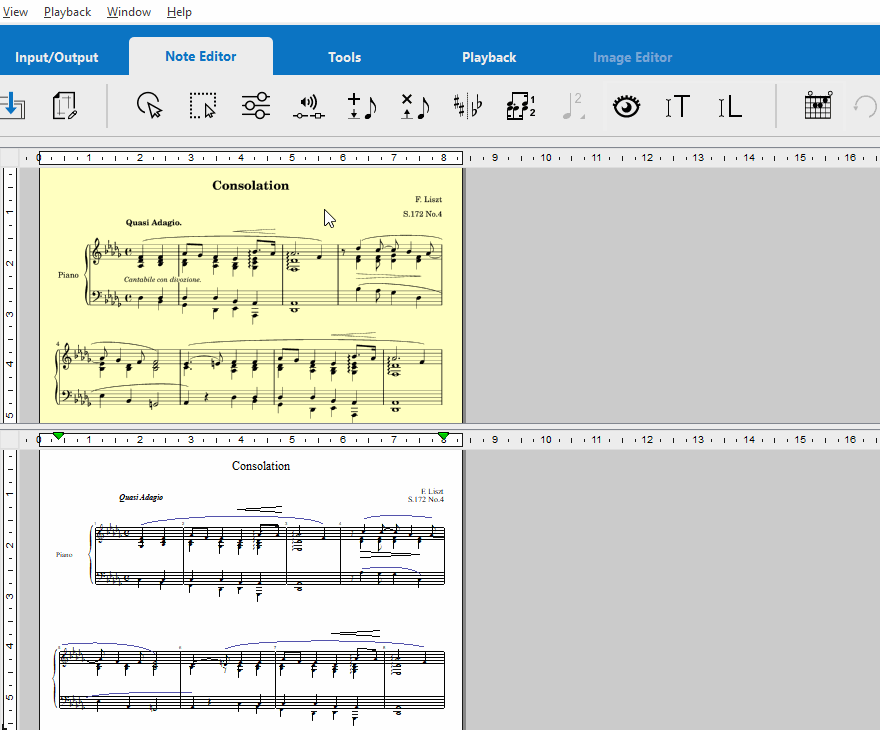This screenshot has height=730, width=880.
Task: Open the Playback menu in the menu bar
Action: [x=67, y=12]
